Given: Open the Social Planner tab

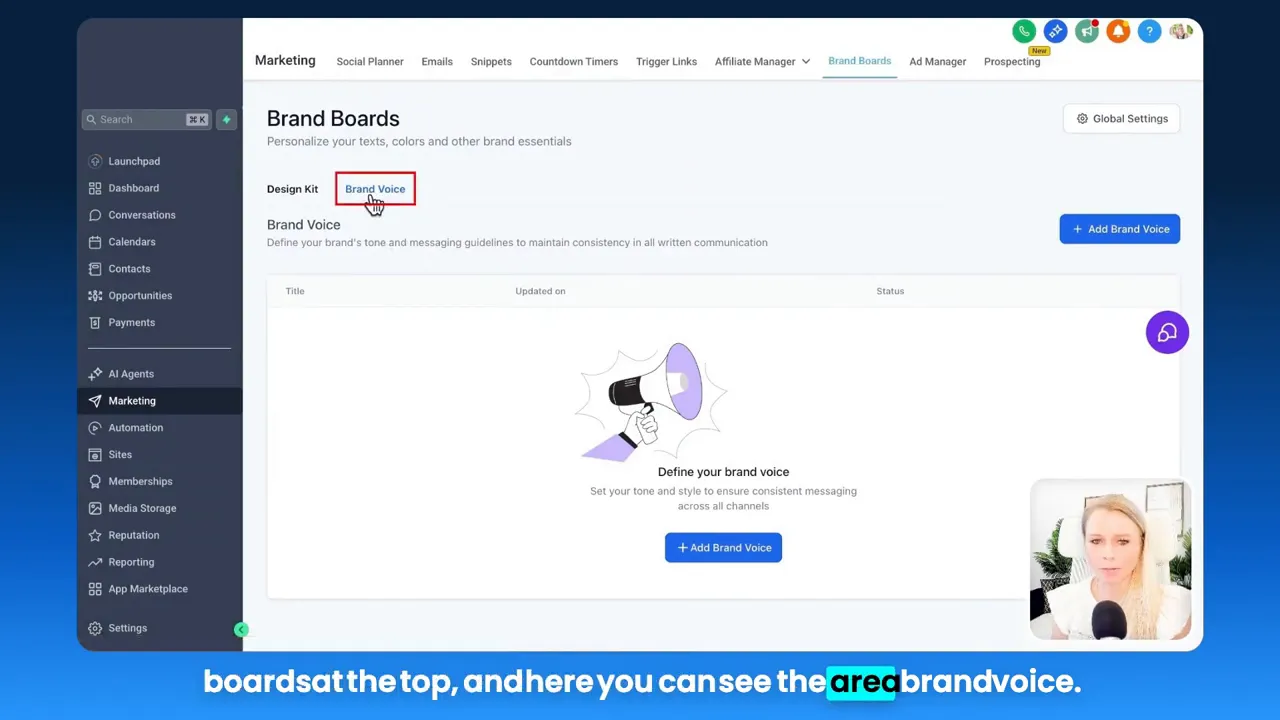Looking at the screenshot, I should point(370,61).
